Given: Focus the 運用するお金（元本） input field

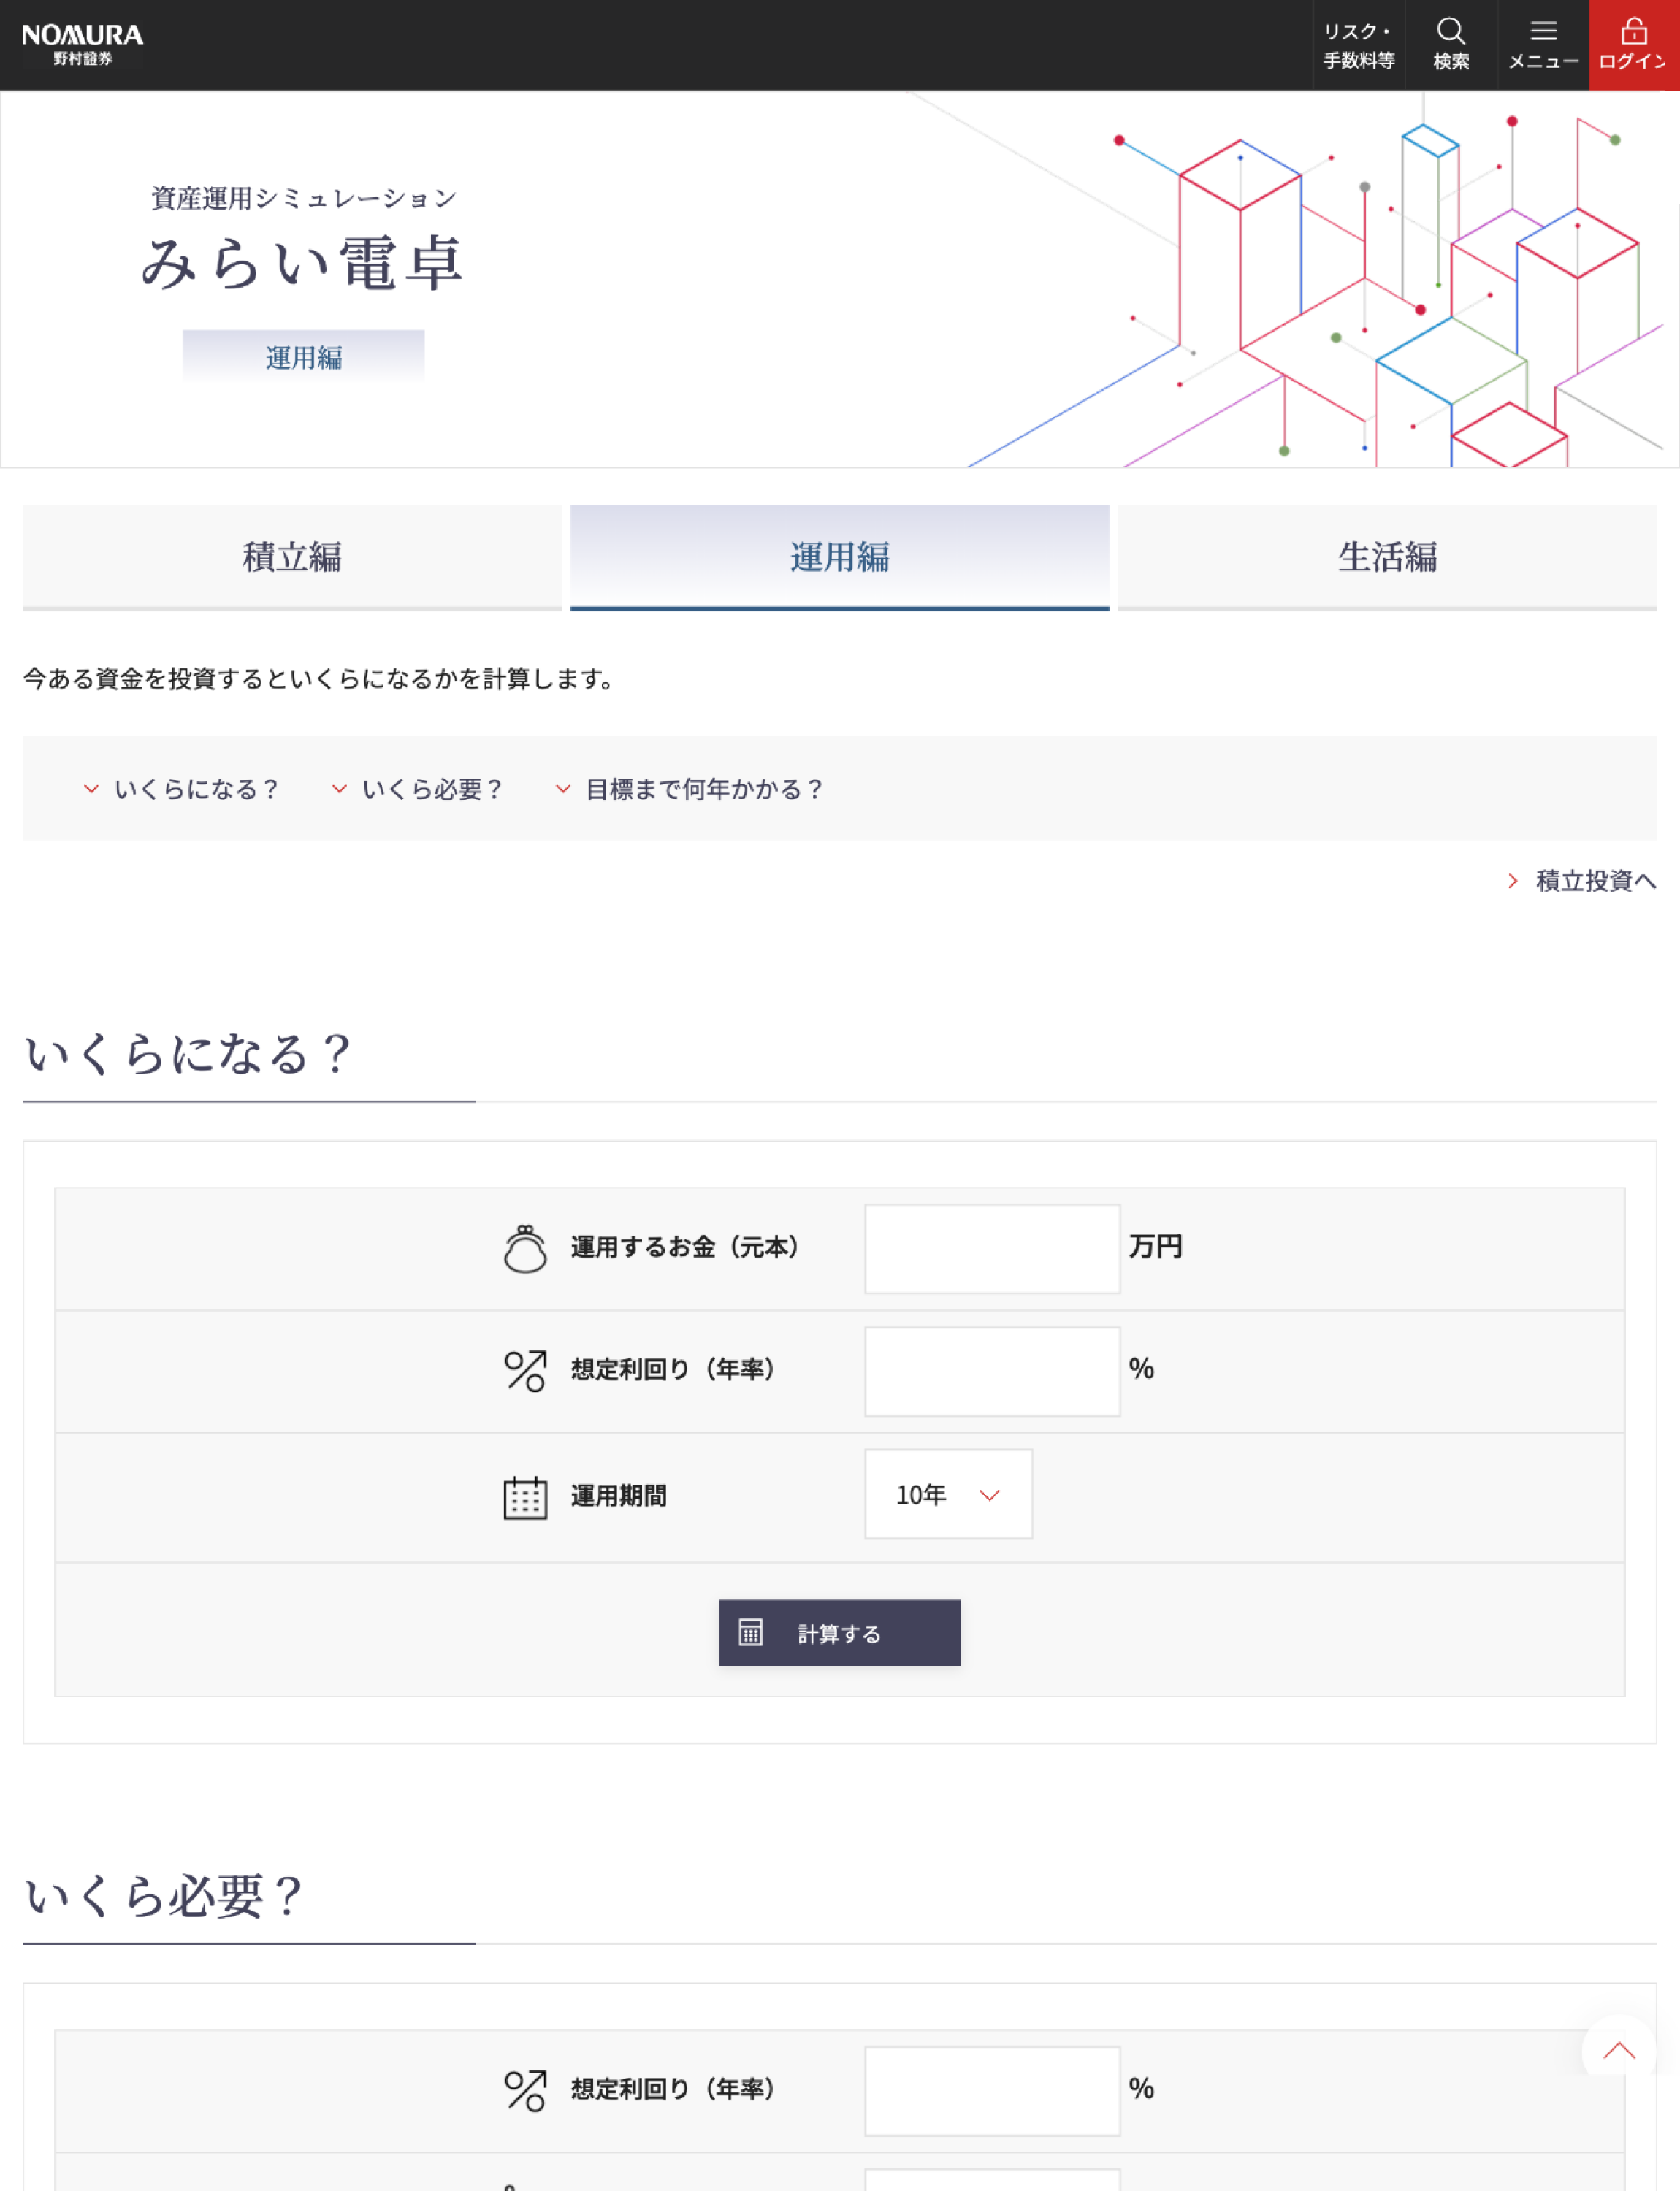Looking at the screenshot, I should click(991, 1248).
